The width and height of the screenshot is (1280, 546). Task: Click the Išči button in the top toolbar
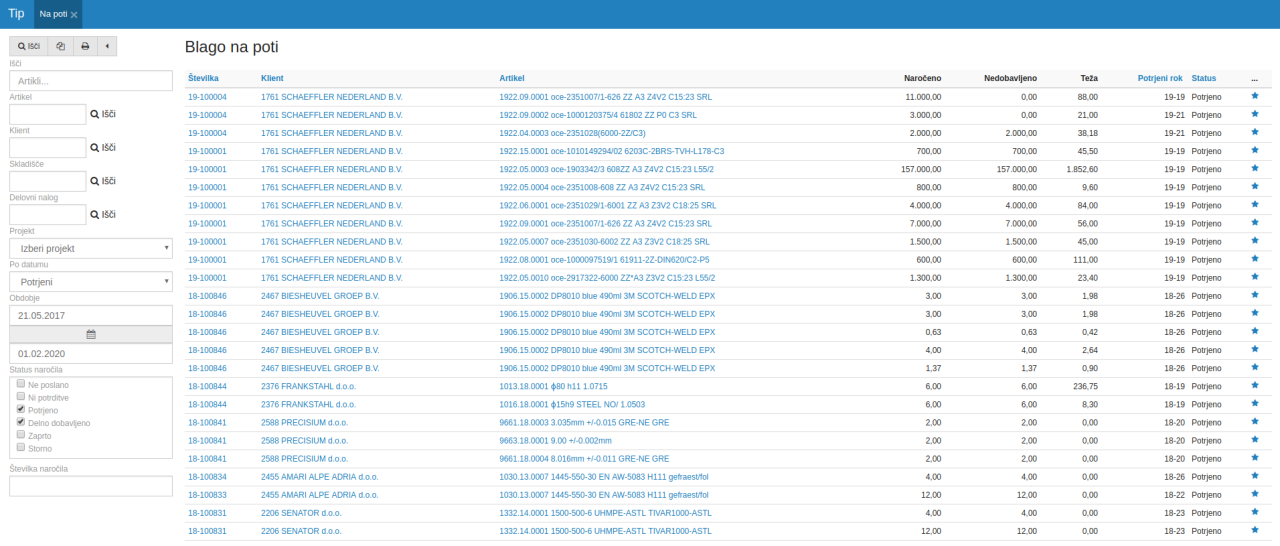(x=29, y=46)
